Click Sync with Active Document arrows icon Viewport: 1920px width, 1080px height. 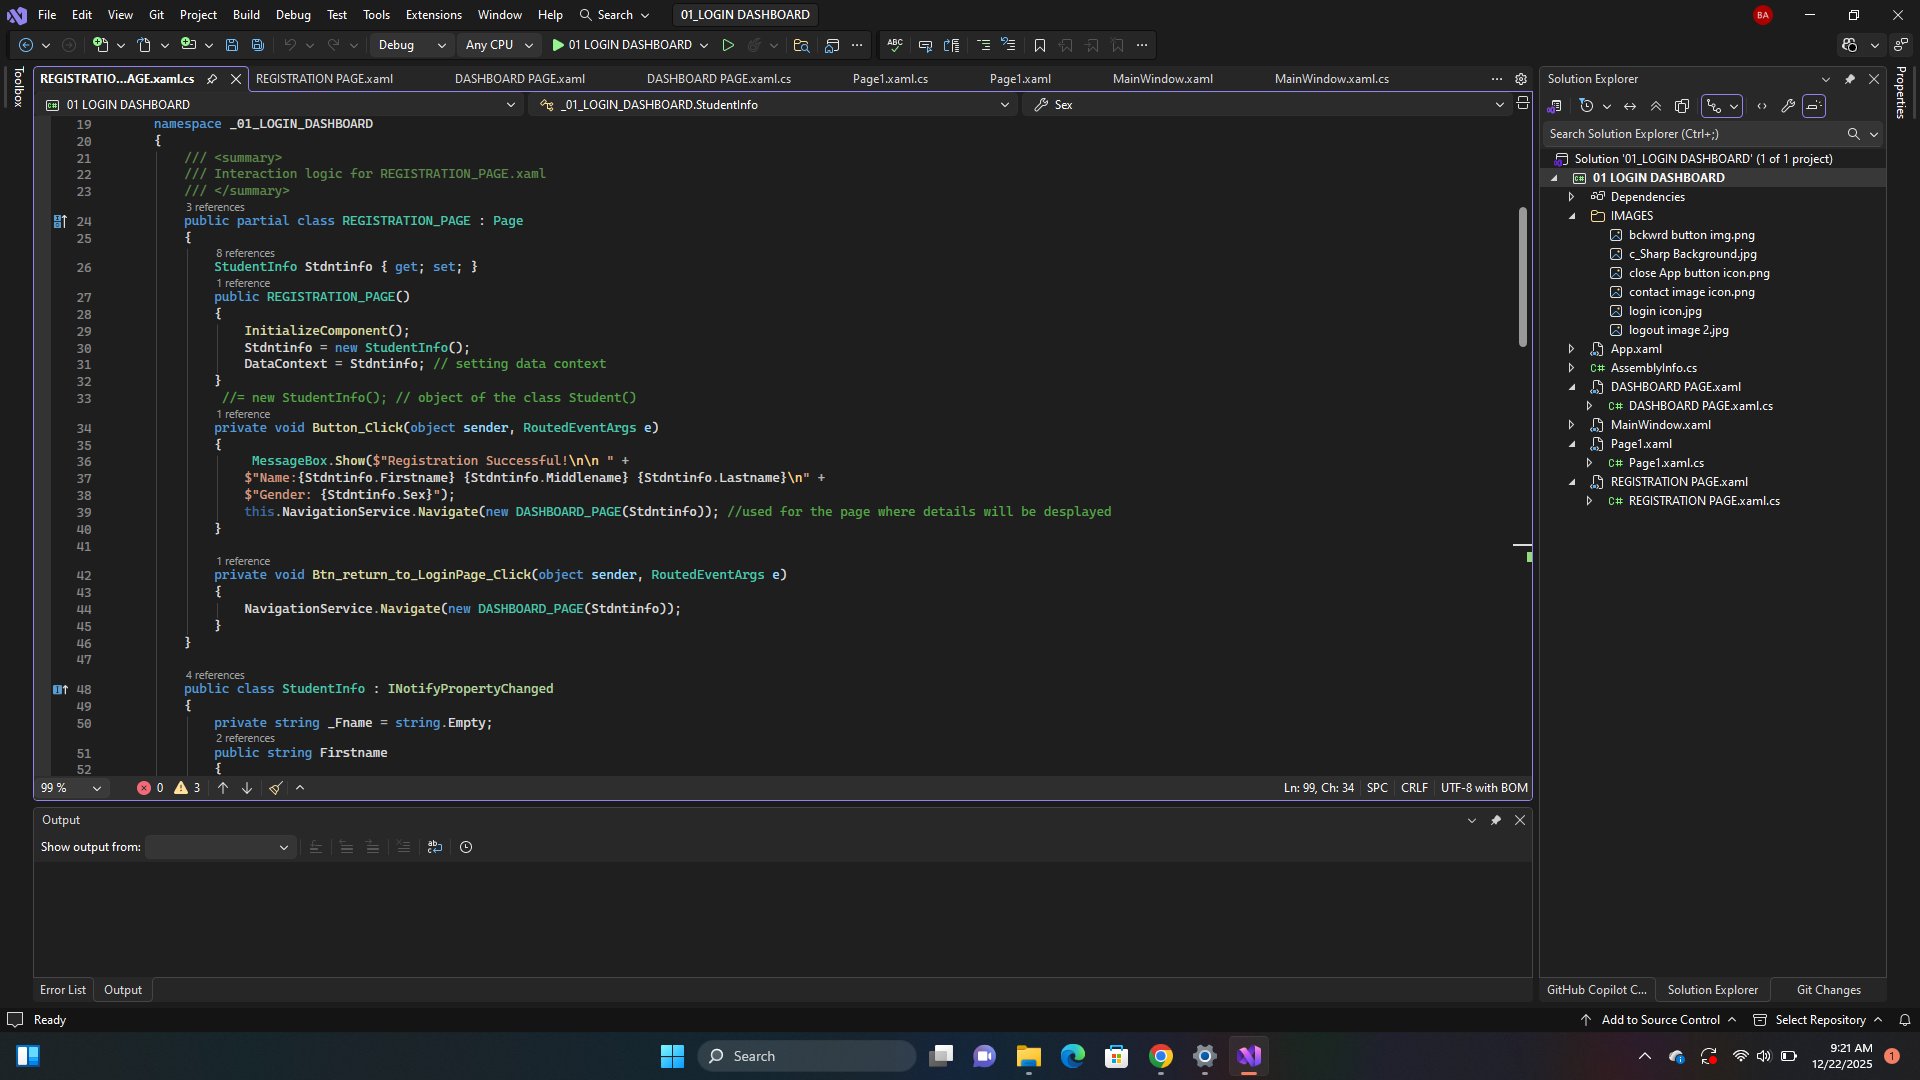click(1630, 106)
